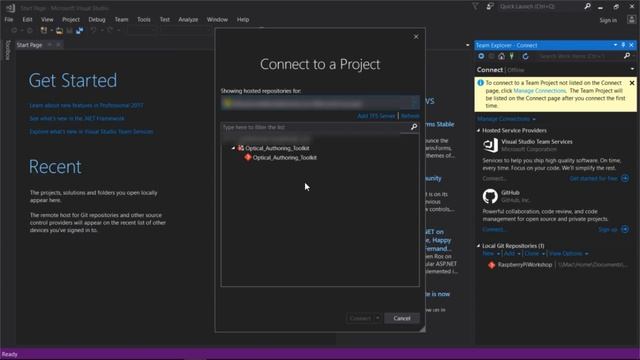Refresh Team Explorer with the refresh icon
This screenshot has width=640, height=360.
coord(525,56)
